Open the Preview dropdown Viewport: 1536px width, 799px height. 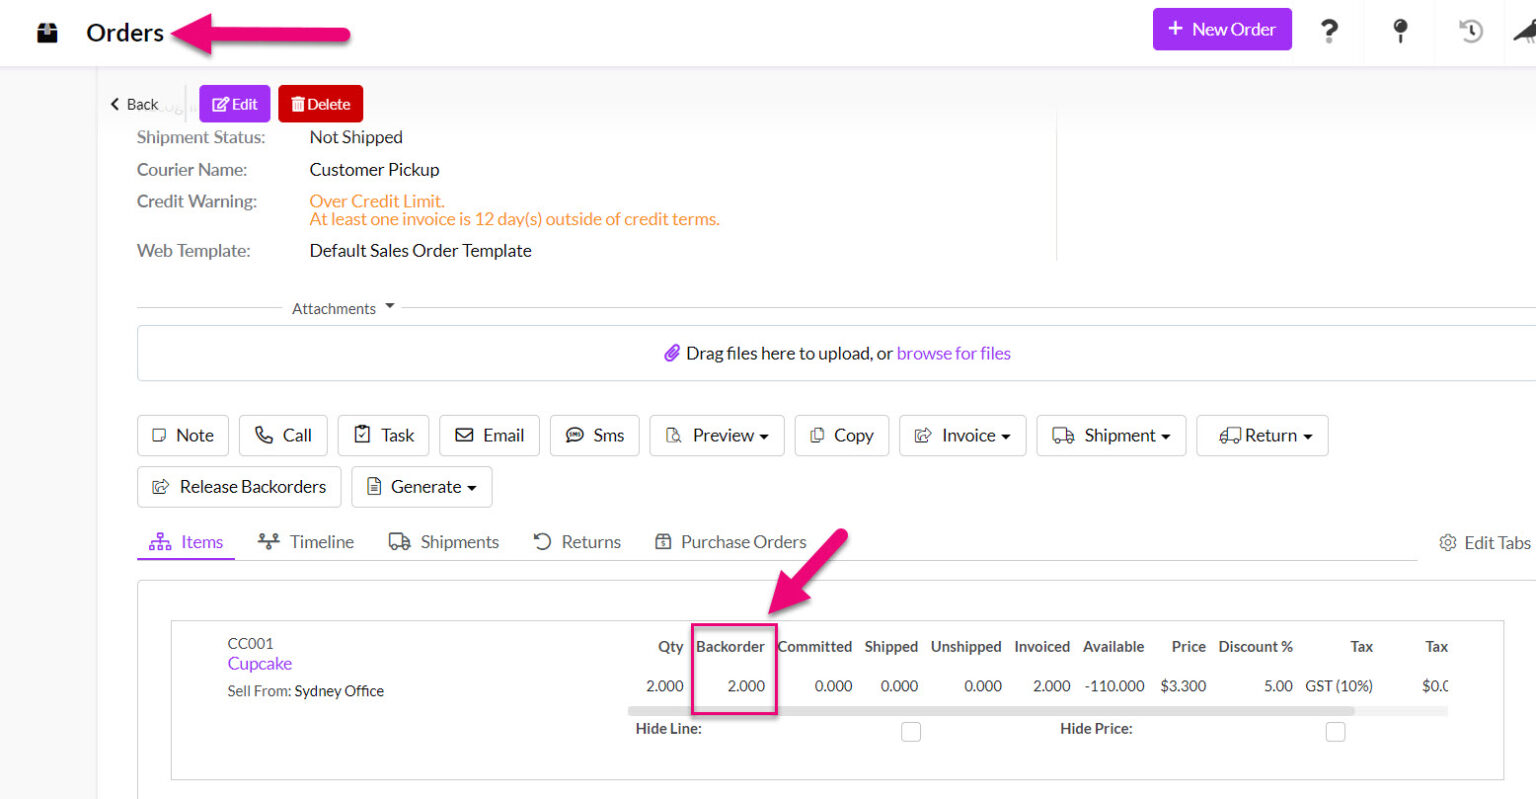tap(716, 435)
